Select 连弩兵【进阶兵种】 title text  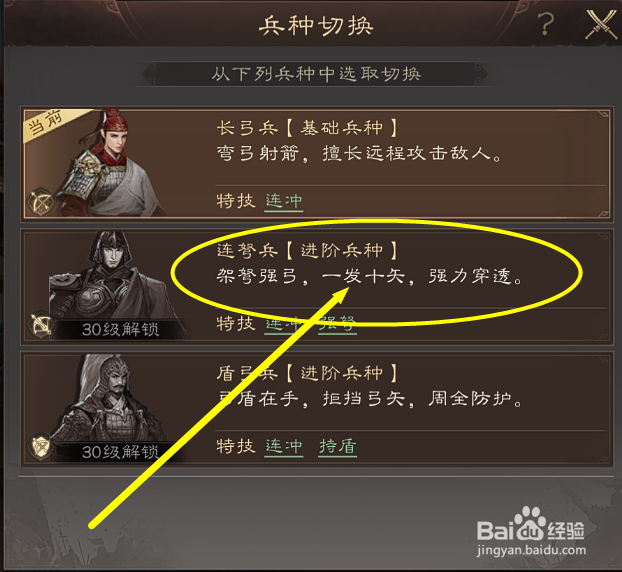(307, 250)
